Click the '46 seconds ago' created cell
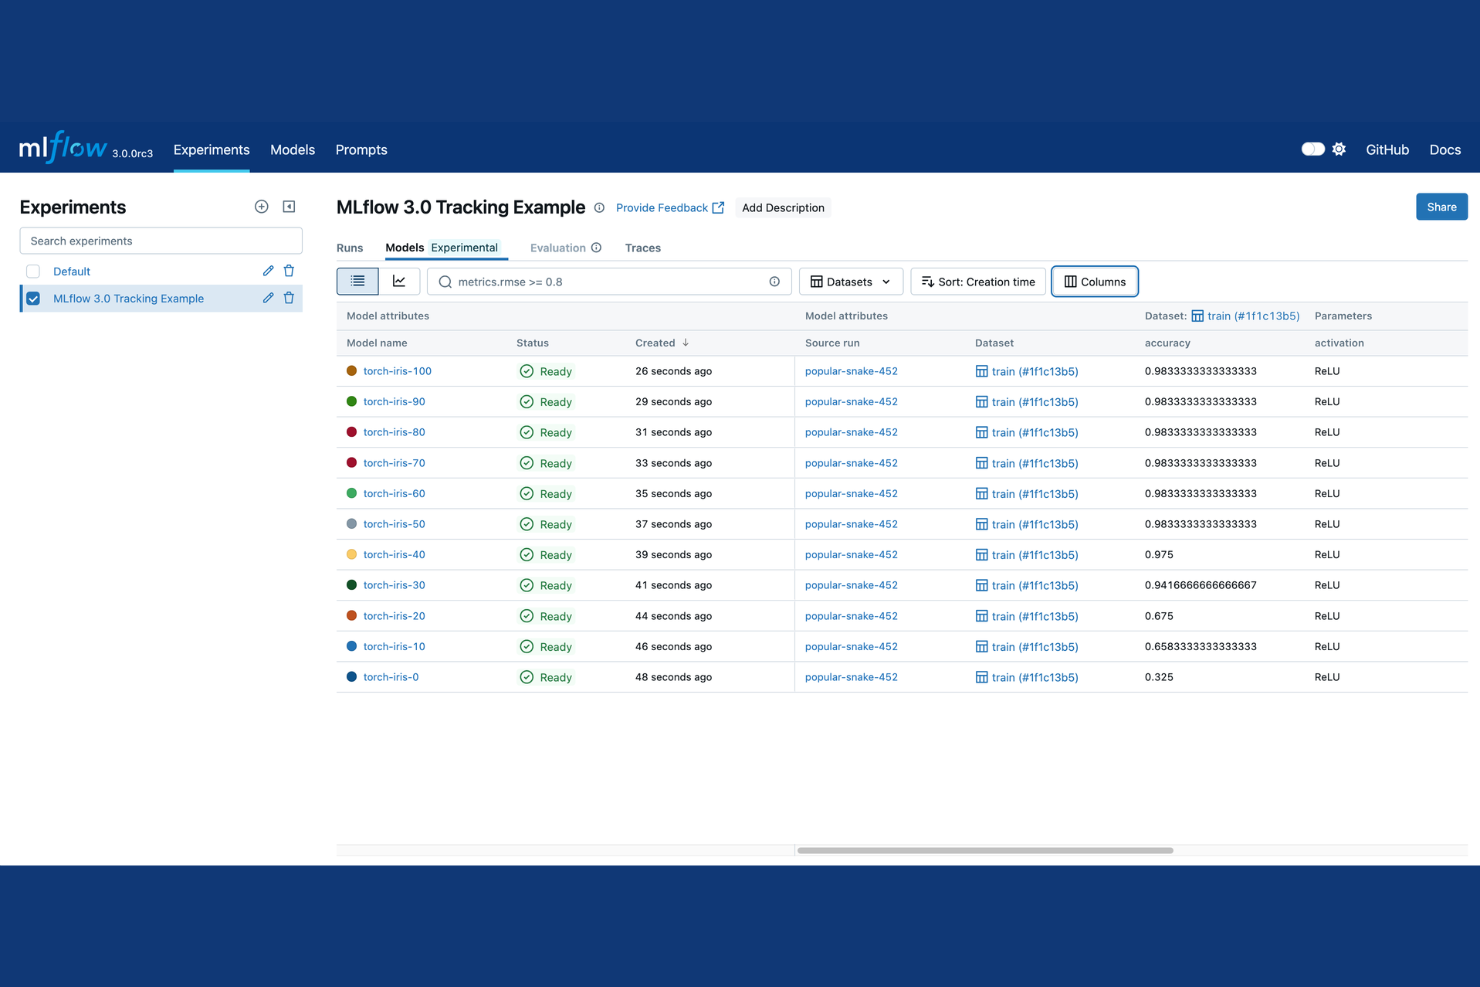The width and height of the screenshot is (1480, 987). coord(673,647)
